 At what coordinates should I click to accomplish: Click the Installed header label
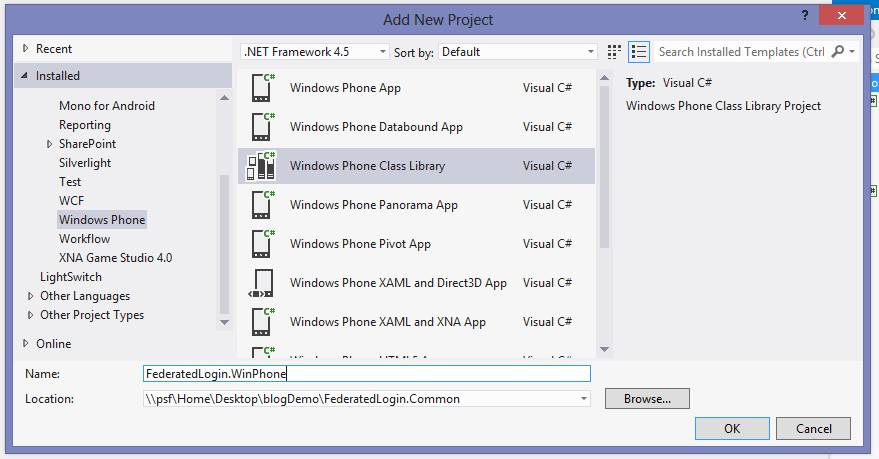(58, 76)
